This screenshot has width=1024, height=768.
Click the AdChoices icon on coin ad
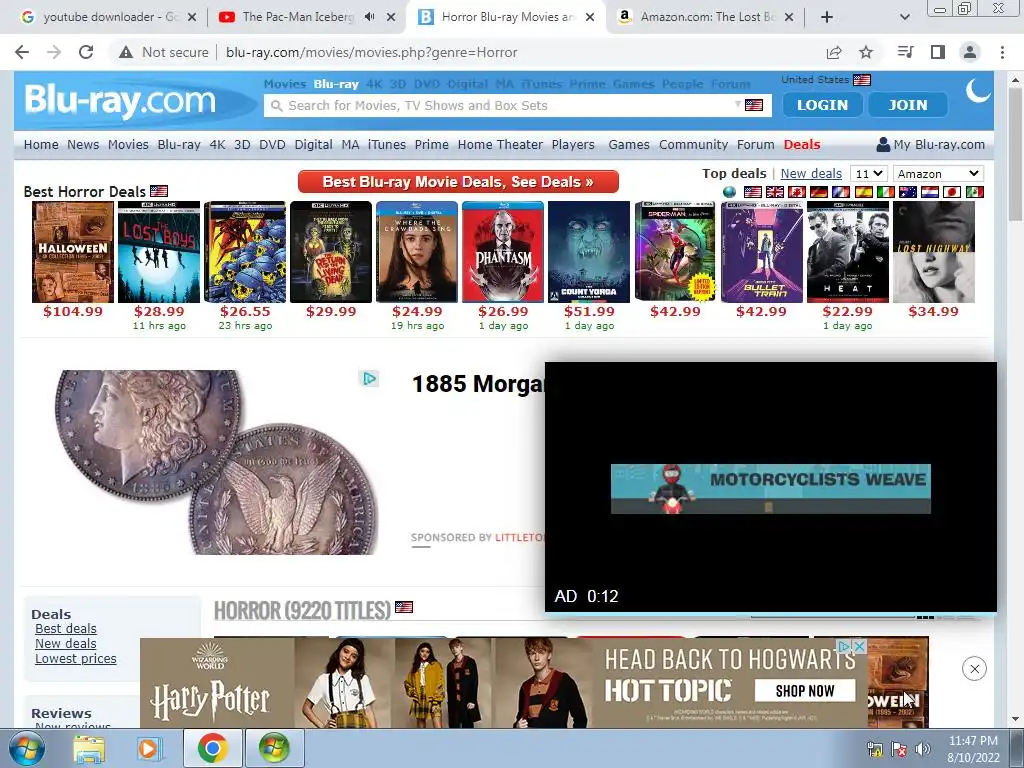pos(369,379)
